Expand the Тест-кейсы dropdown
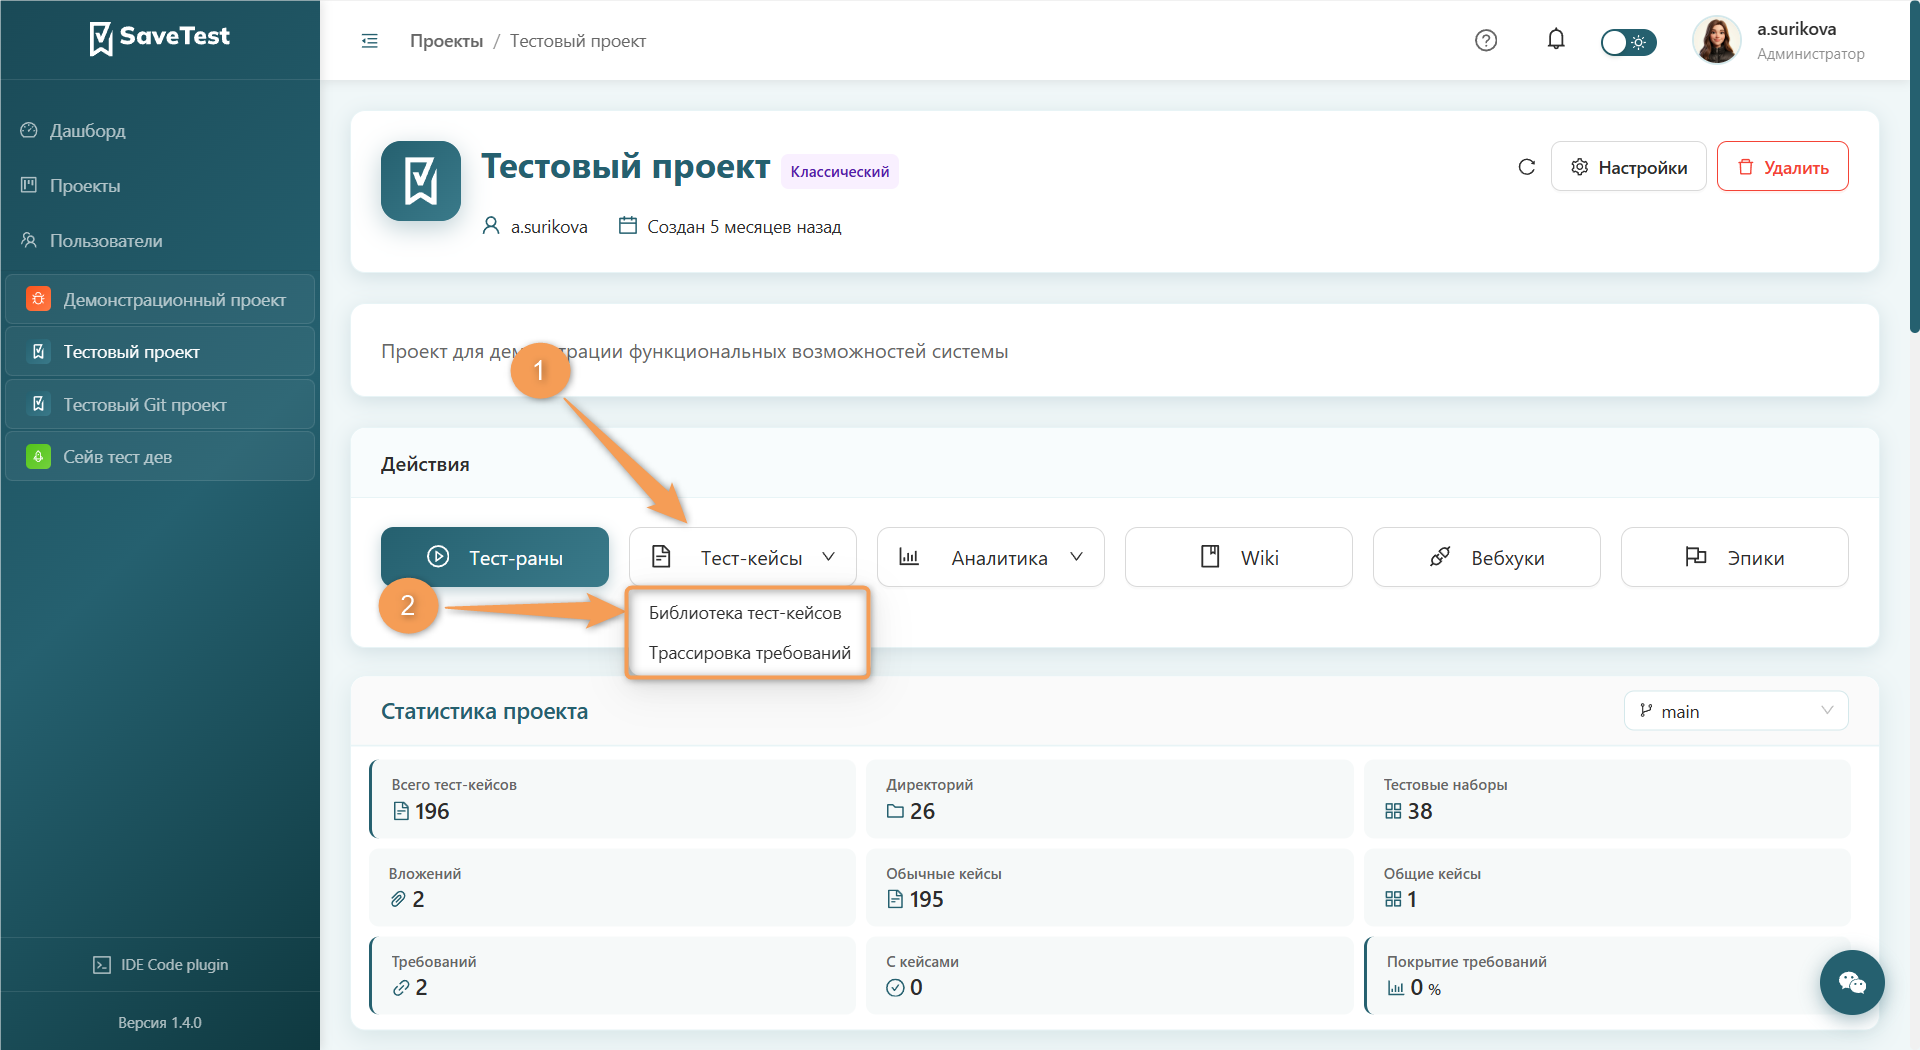Viewport: 1920px width, 1050px height. [x=742, y=557]
